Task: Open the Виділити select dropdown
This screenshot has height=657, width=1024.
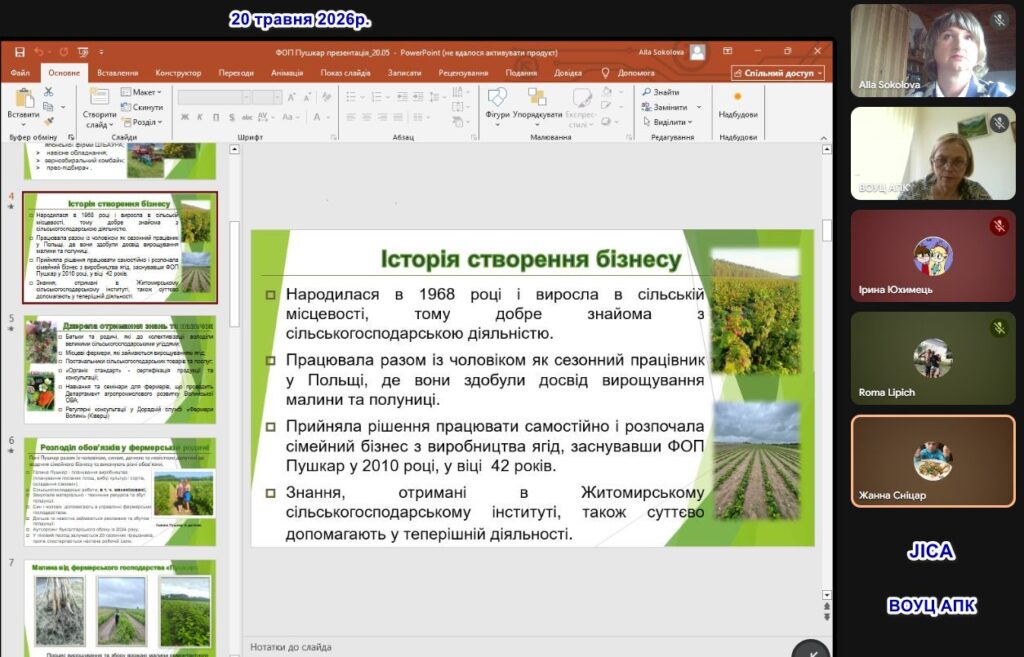Action: 667,122
